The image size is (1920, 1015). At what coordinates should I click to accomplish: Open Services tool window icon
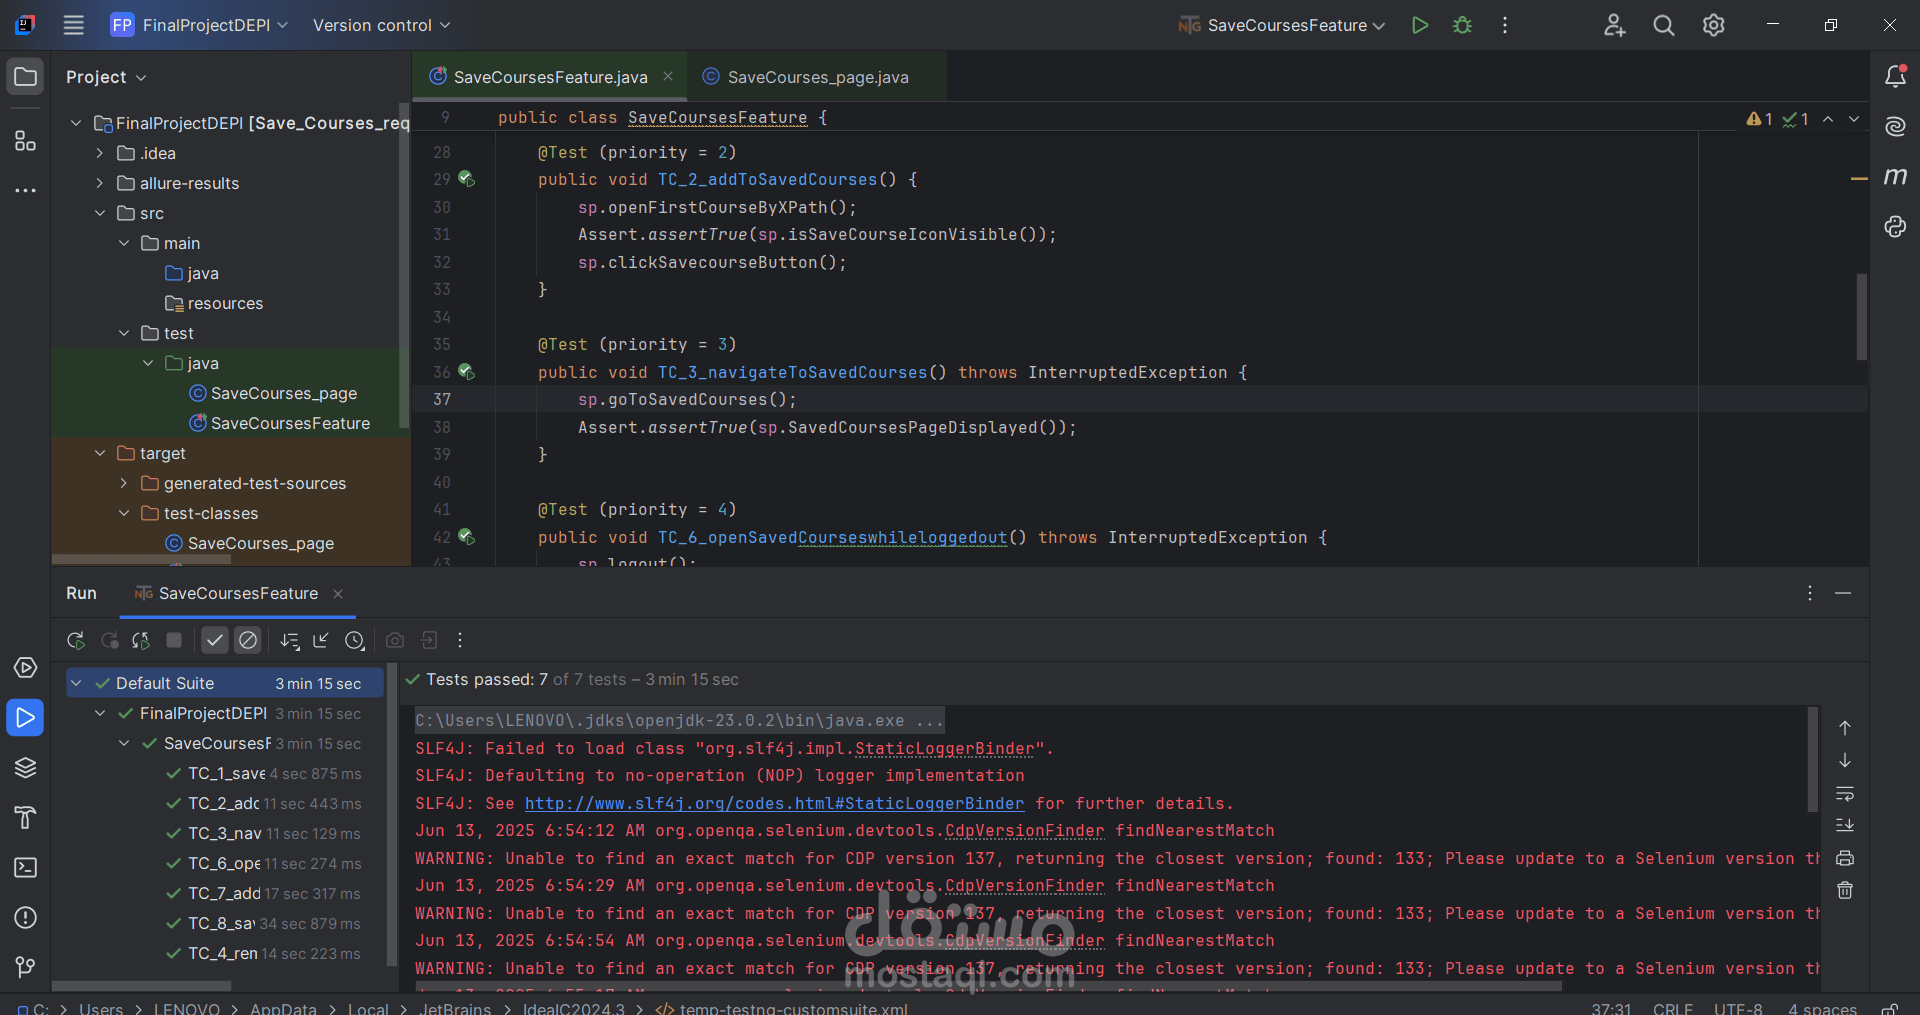[26, 667]
